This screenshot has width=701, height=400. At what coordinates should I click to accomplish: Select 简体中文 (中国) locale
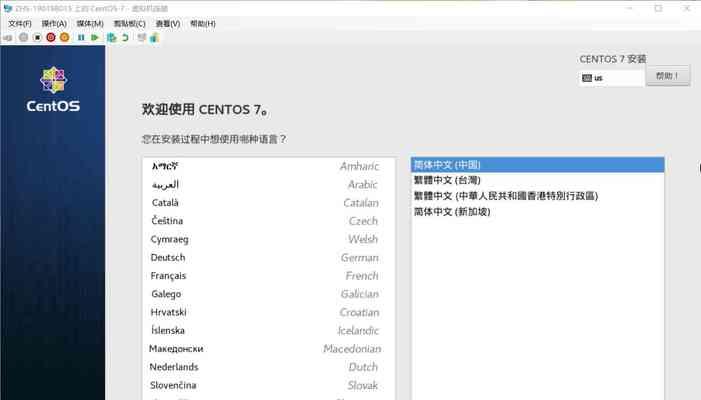537,165
